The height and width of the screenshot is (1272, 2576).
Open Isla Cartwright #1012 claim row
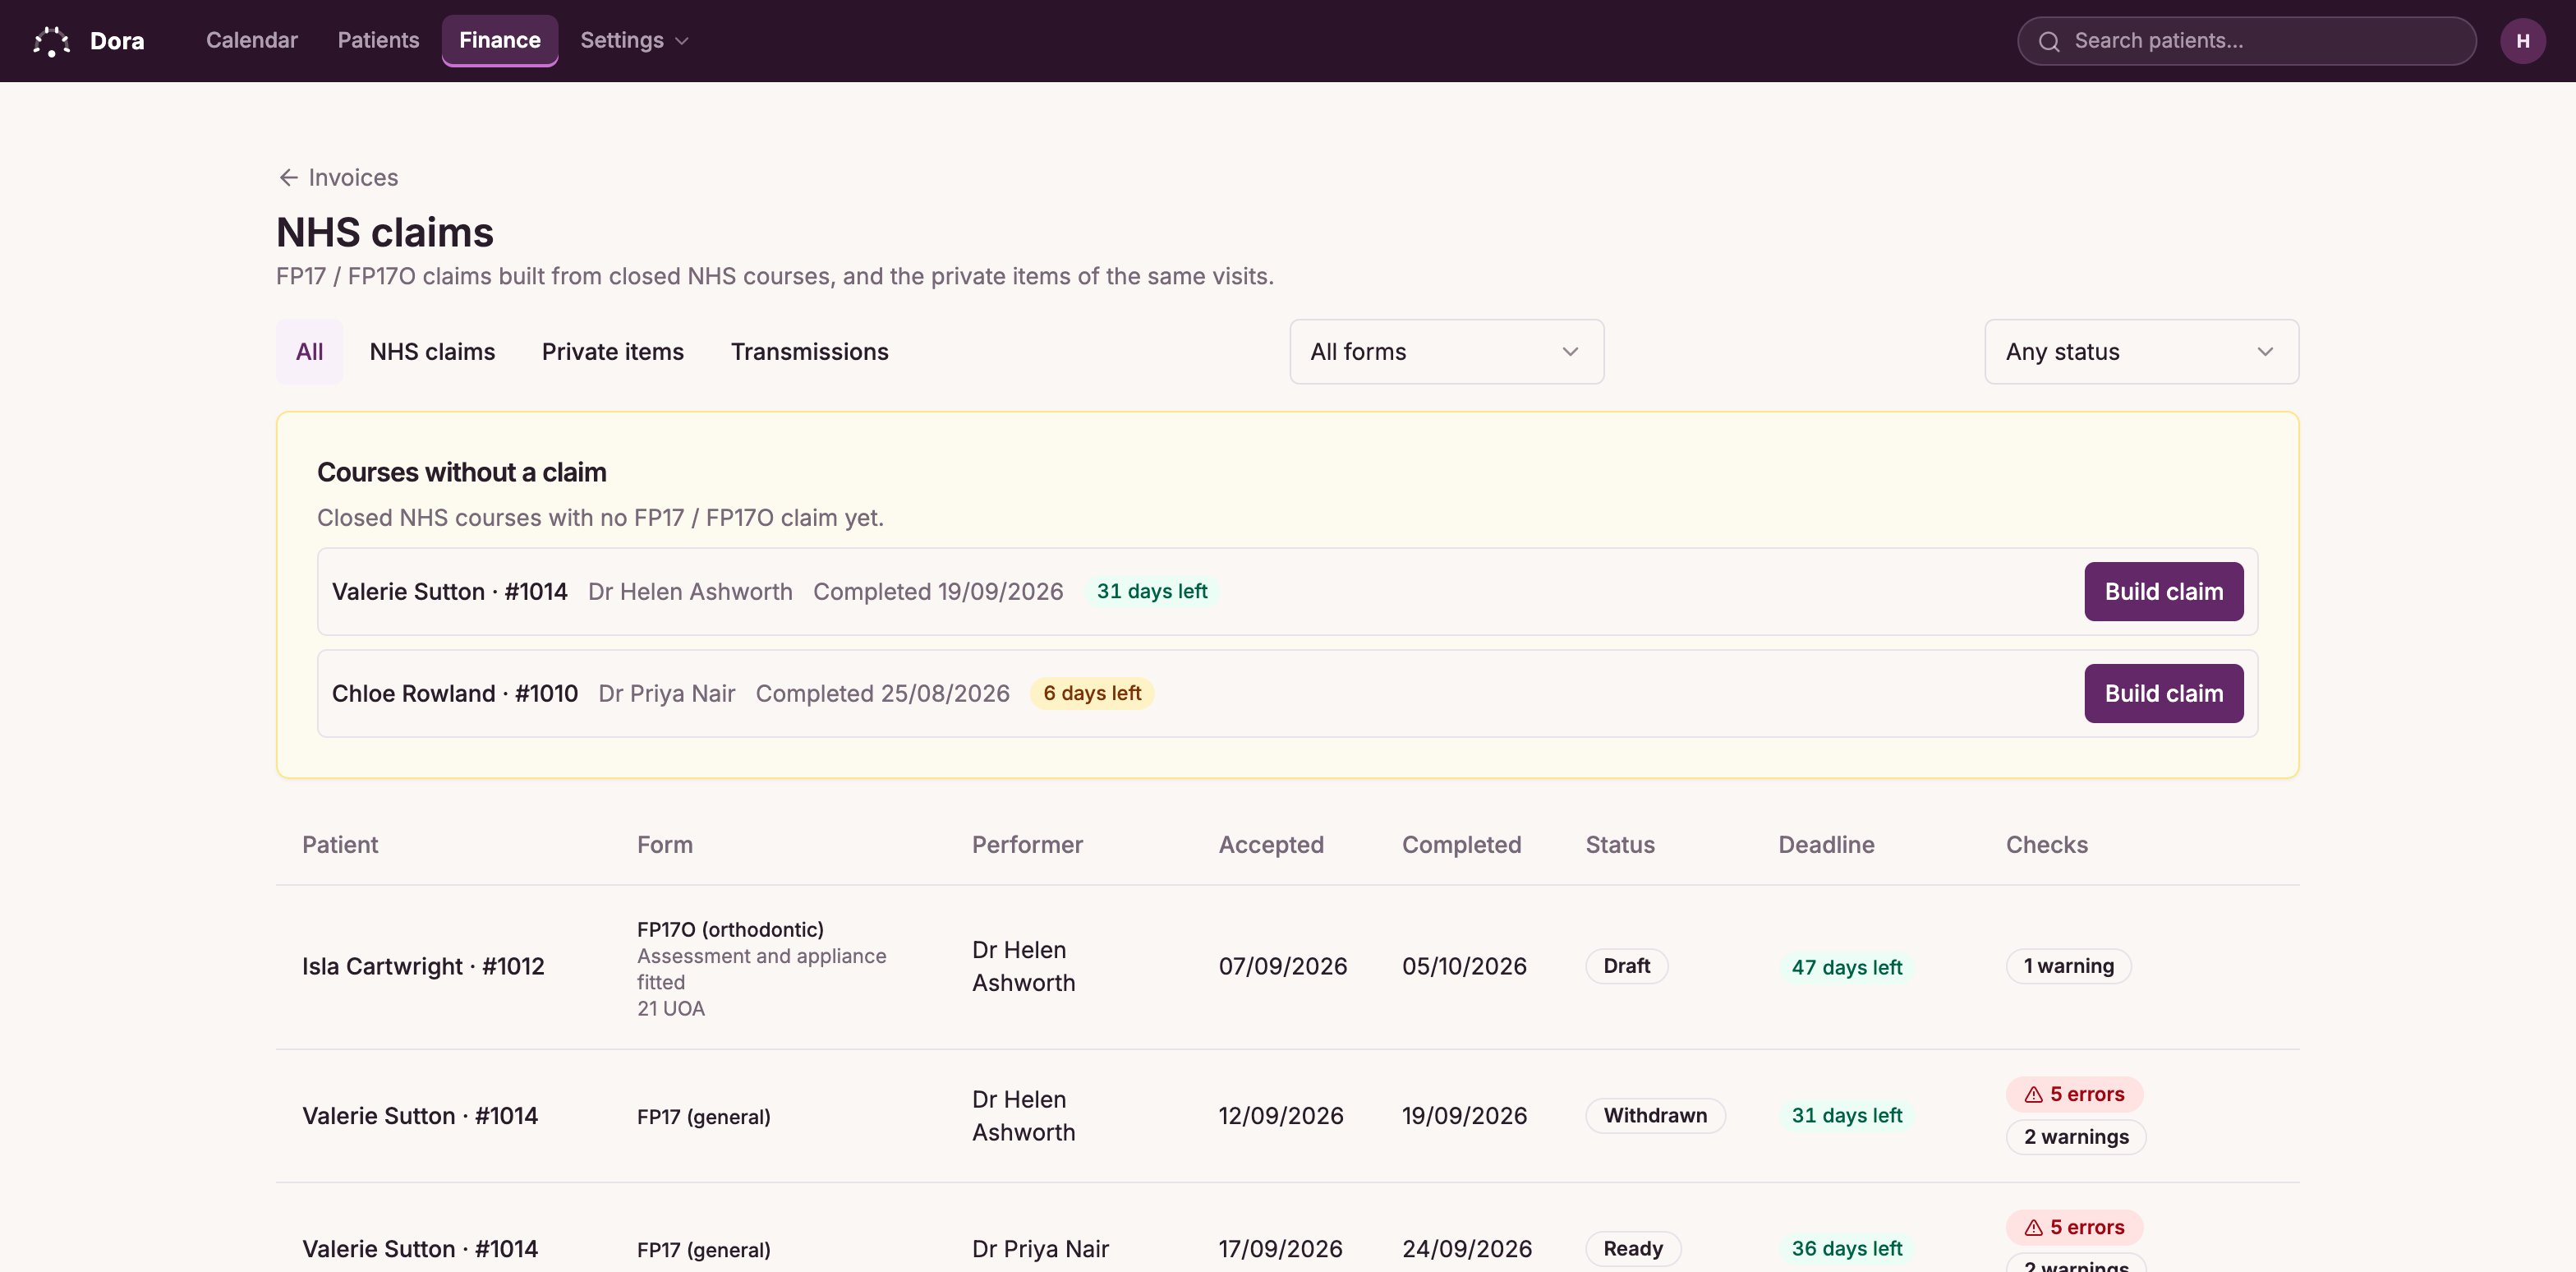[x=1287, y=967]
